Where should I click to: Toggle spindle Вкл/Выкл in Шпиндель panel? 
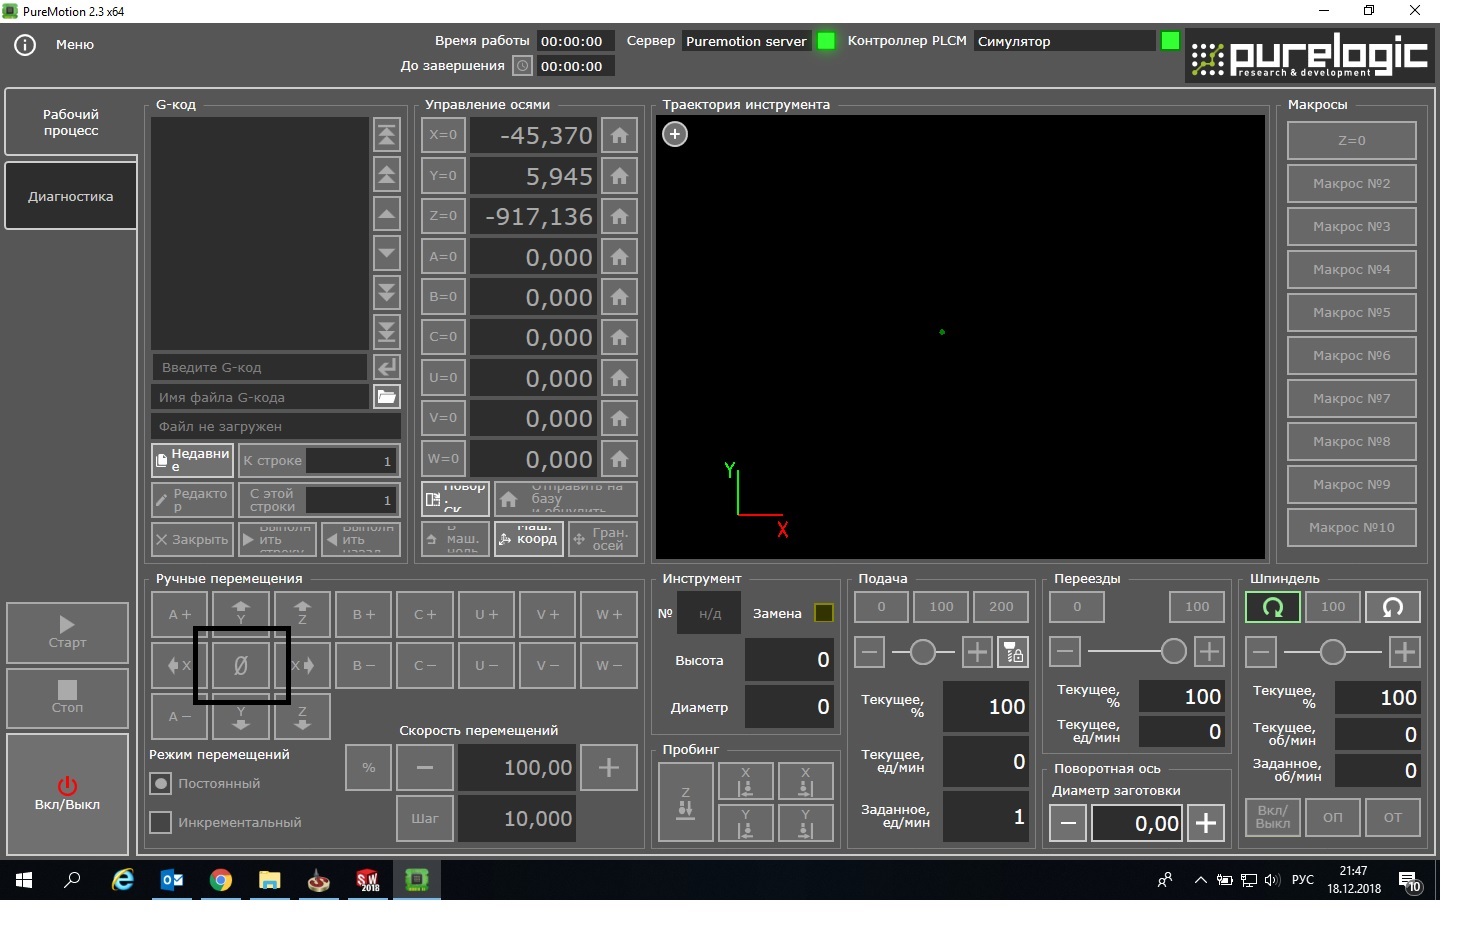[1273, 817]
